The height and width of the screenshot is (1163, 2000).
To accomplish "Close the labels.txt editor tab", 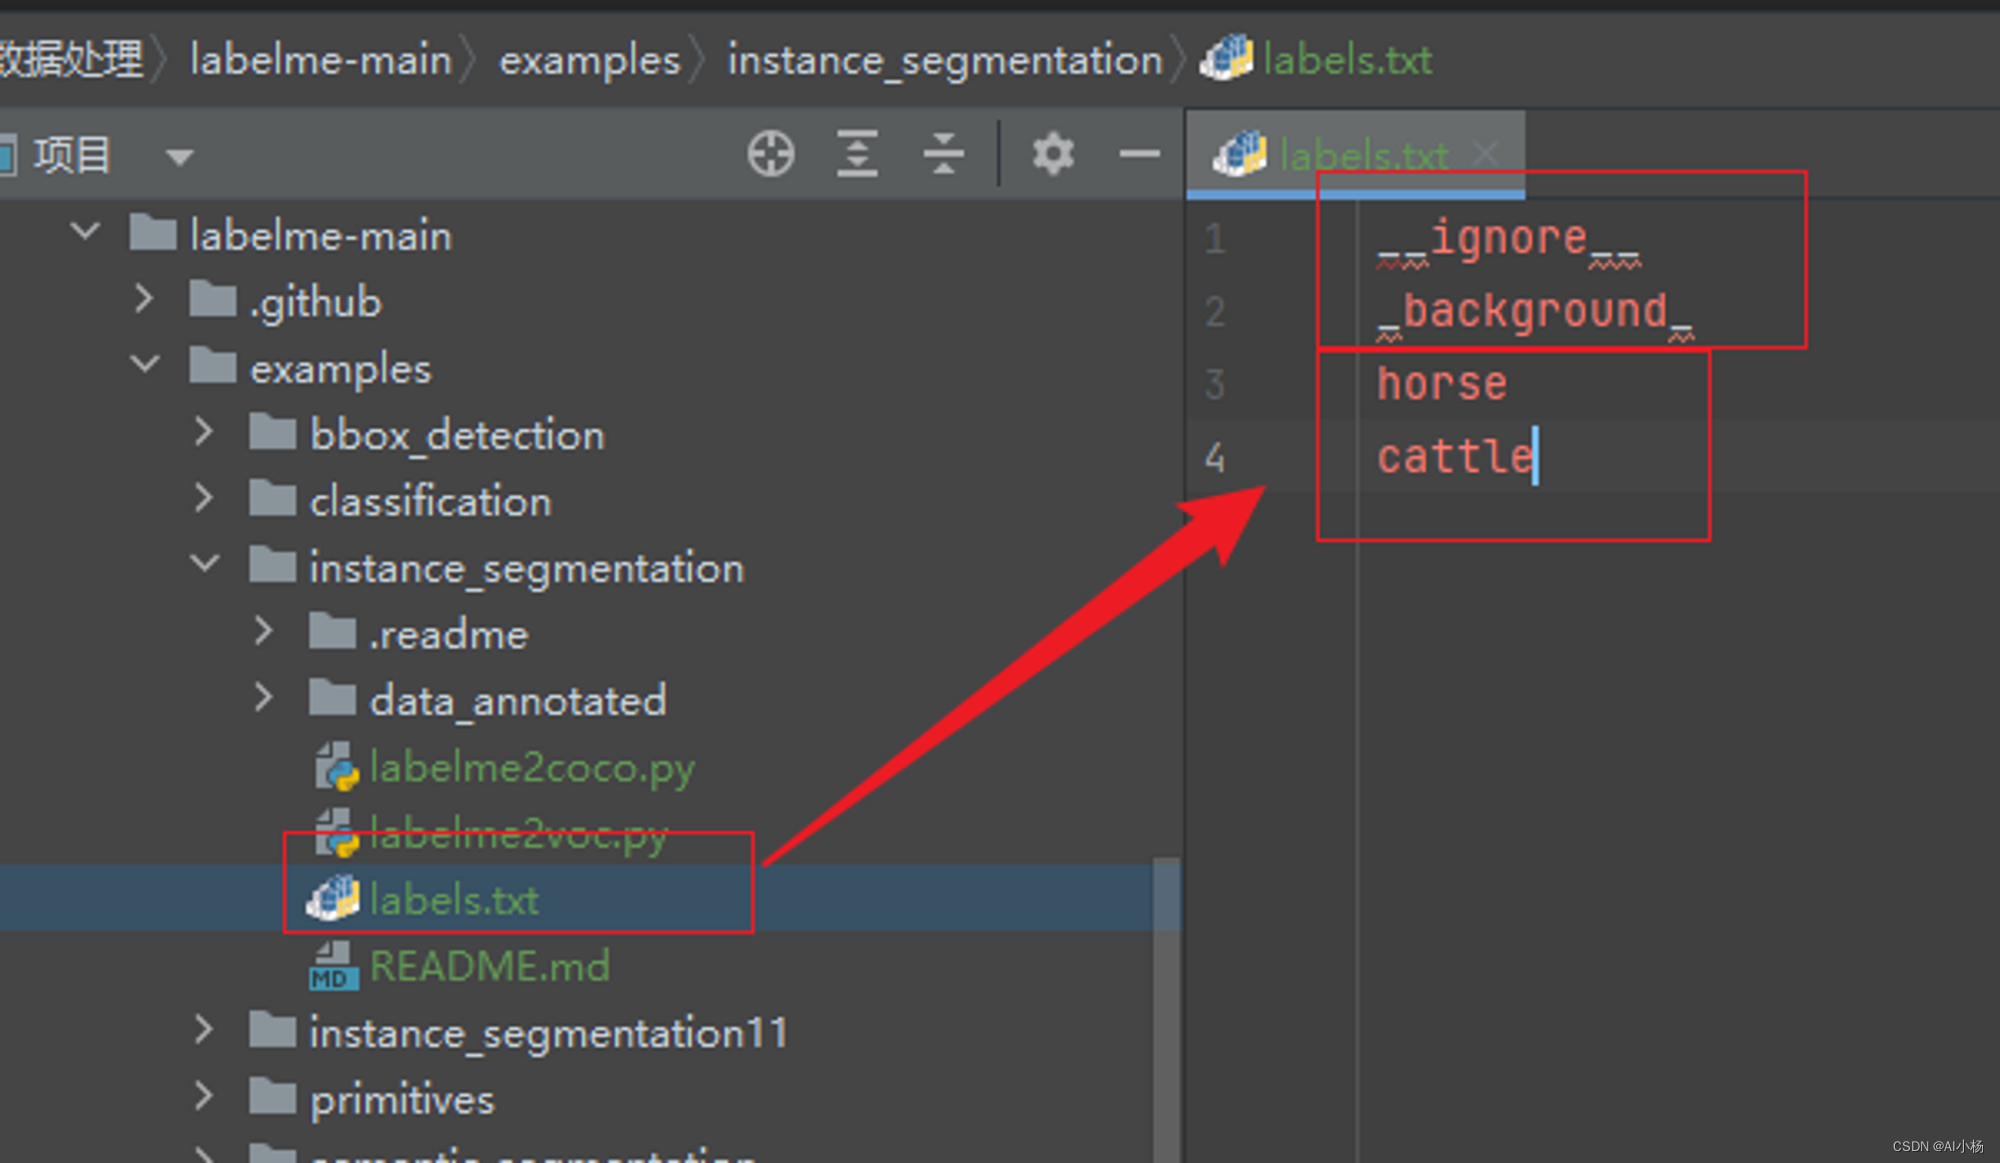I will [x=1486, y=154].
